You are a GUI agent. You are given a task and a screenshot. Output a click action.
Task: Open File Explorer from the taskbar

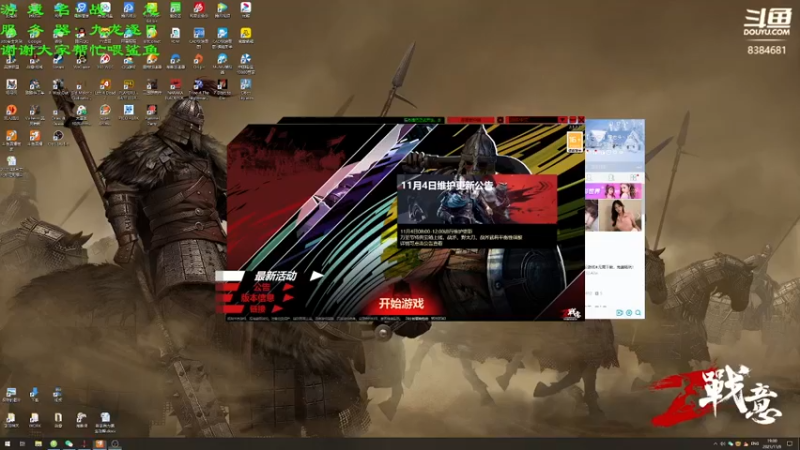[38, 444]
